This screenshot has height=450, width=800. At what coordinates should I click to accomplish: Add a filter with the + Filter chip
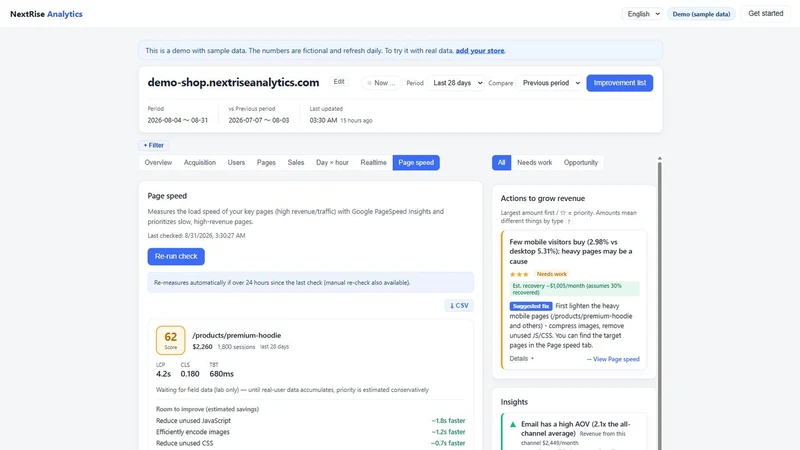(x=154, y=145)
